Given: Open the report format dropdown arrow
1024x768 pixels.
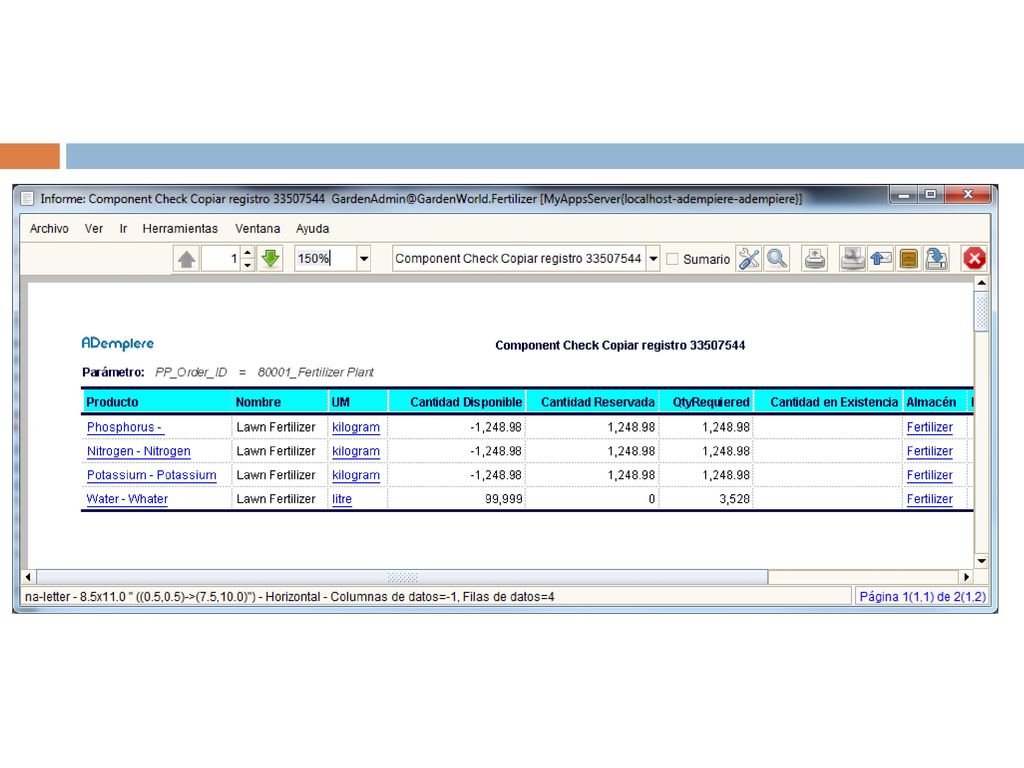Looking at the screenshot, I should point(653,259).
